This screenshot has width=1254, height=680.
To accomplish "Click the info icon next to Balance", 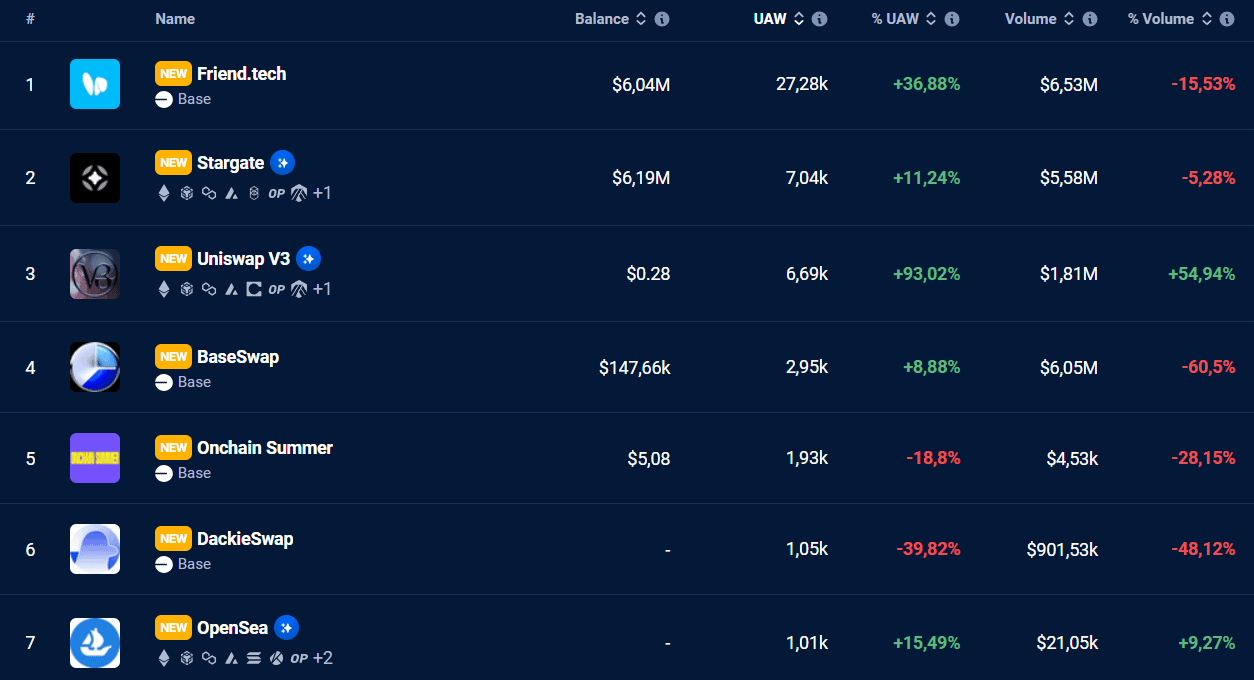I will 662,19.
